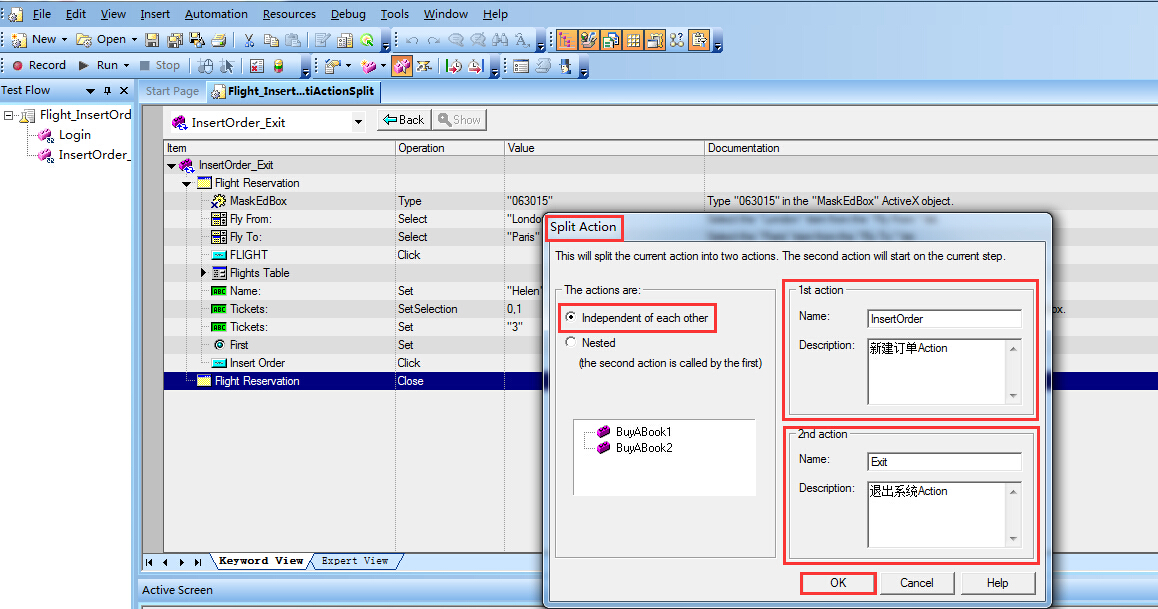Click the Find binoculars icon
Viewport: 1158px width, 609px height.
click(x=499, y=39)
